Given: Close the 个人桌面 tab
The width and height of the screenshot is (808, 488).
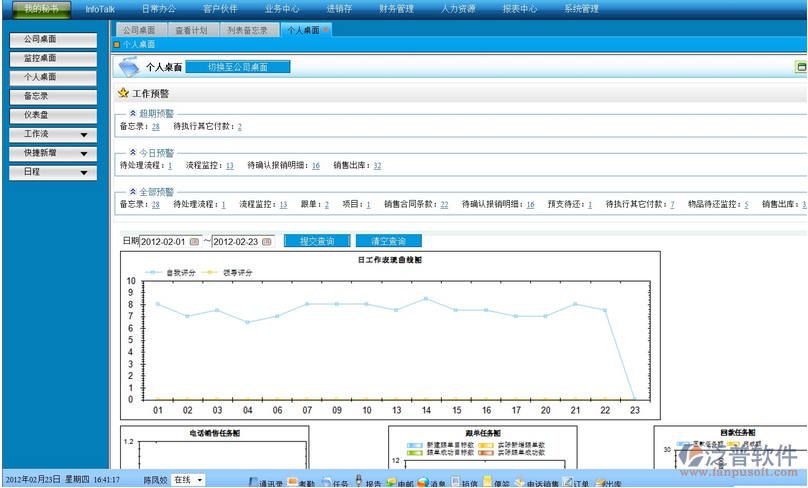Looking at the screenshot, I should tap(325, 31).
